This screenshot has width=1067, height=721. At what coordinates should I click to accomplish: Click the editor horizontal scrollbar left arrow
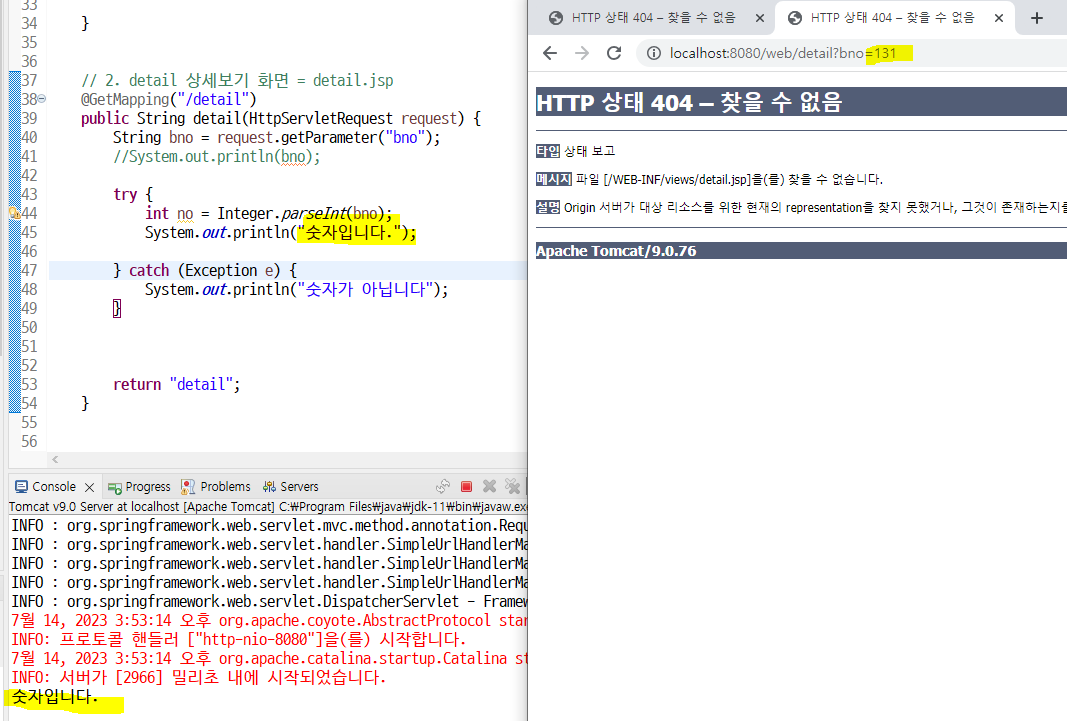pos(55,460)
